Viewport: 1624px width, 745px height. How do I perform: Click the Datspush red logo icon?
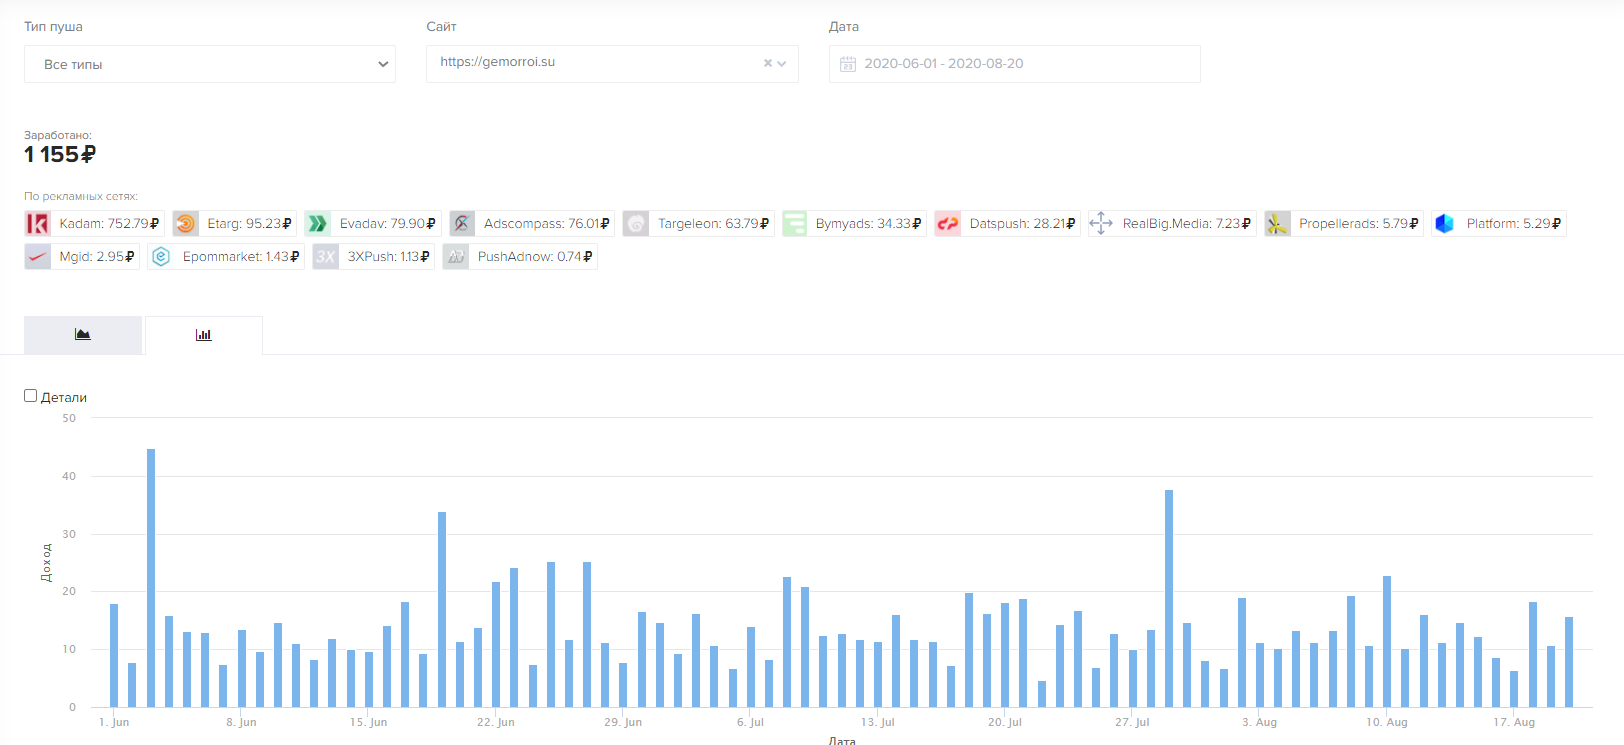click(x=947, y=224)
